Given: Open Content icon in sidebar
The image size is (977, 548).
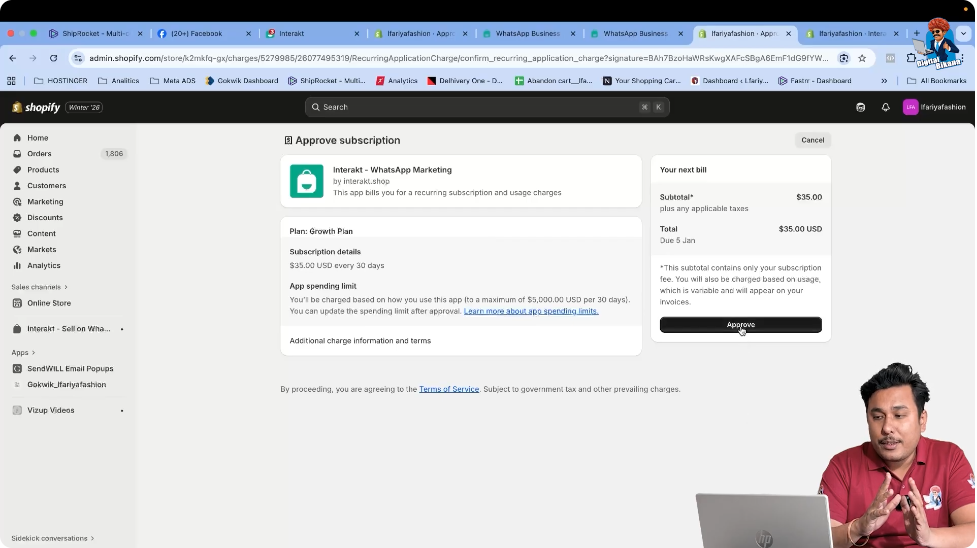Looking at the screenshot, I should pos(17,234).
